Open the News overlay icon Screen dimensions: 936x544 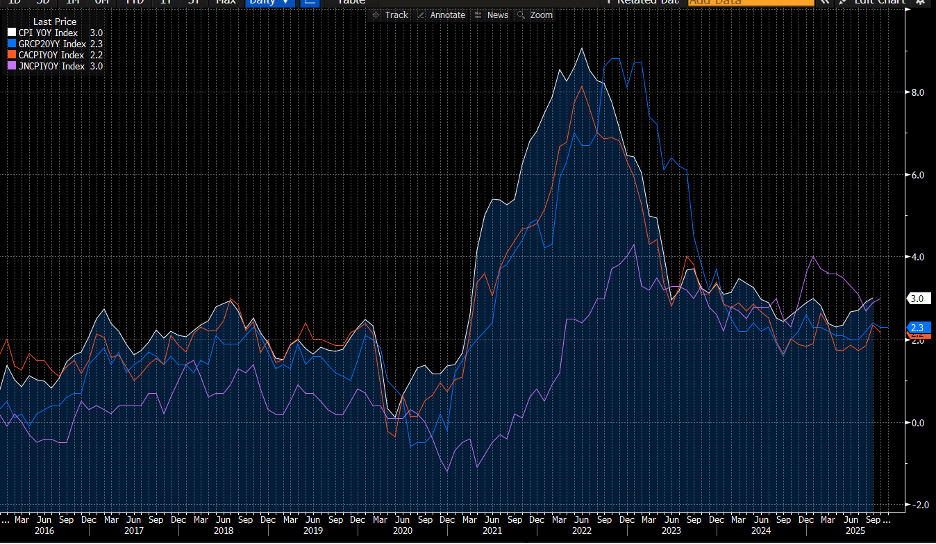click(x=479, y=15)
